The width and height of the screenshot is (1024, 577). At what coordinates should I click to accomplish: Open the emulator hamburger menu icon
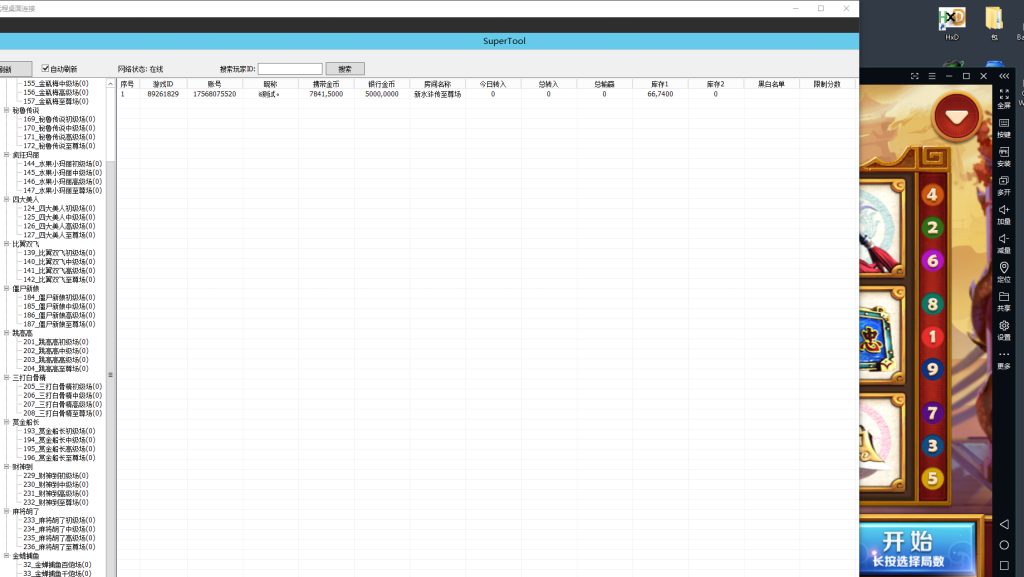point(932,76)
